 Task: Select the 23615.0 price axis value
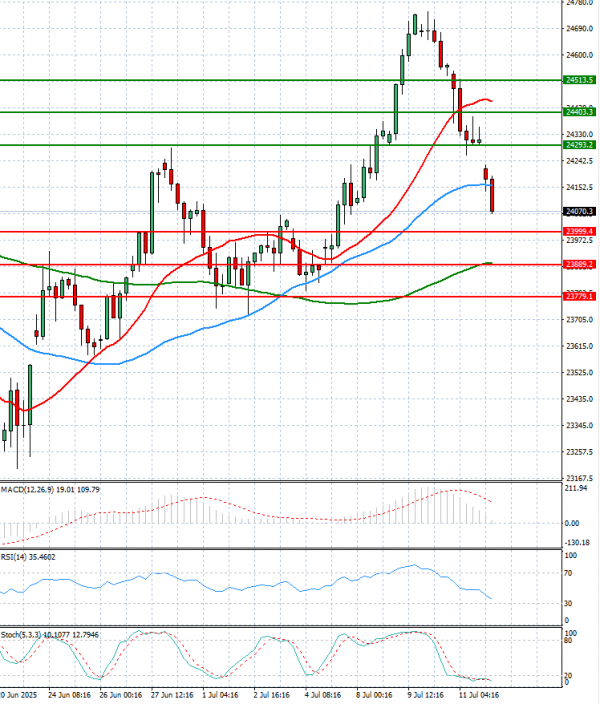(580, 346)
